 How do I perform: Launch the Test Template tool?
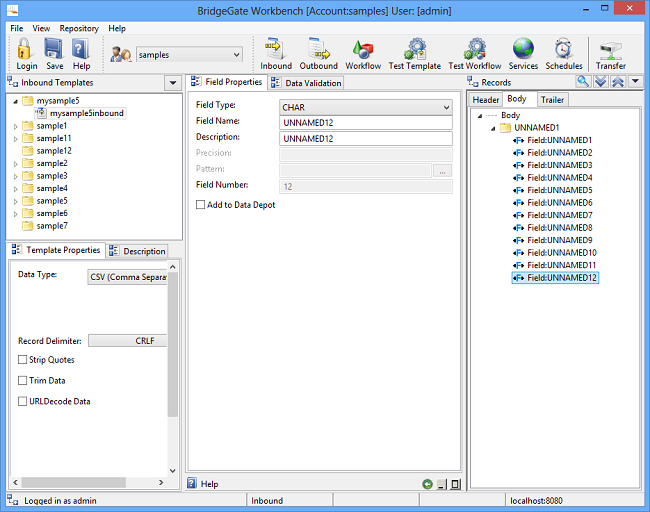(415, 49)
